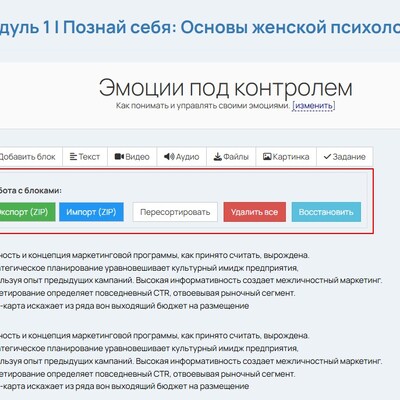
Task: Select the Картинка block tab
Action: click(286, 156)
